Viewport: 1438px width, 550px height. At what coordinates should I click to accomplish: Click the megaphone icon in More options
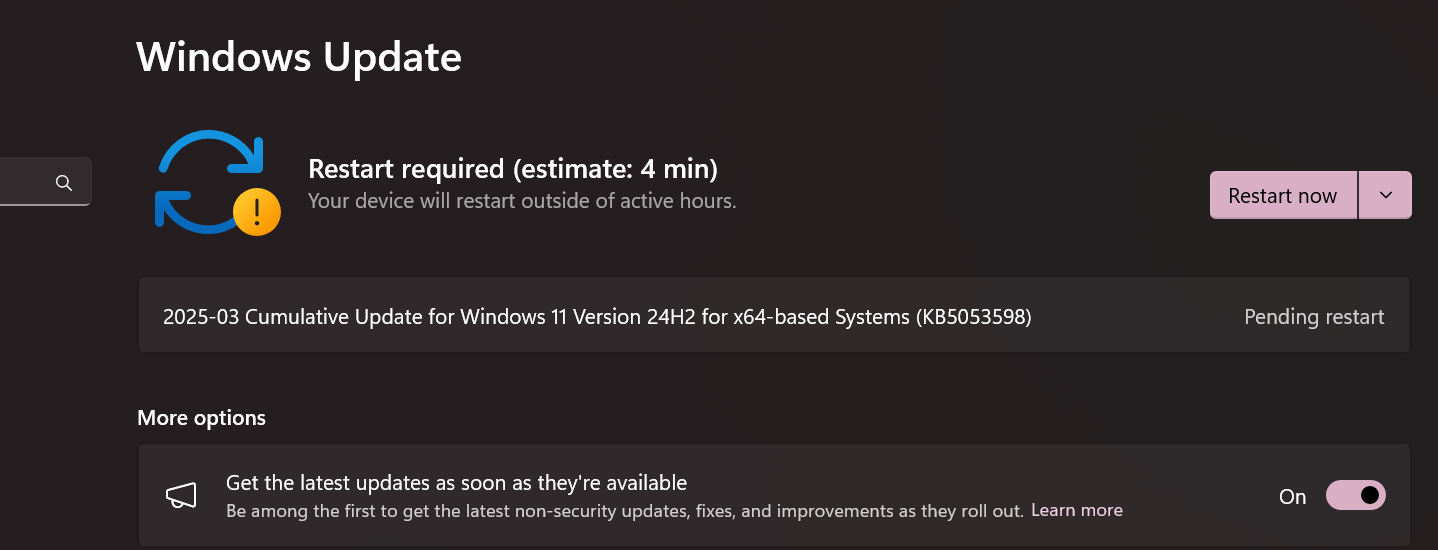click(x=181, y=495)
